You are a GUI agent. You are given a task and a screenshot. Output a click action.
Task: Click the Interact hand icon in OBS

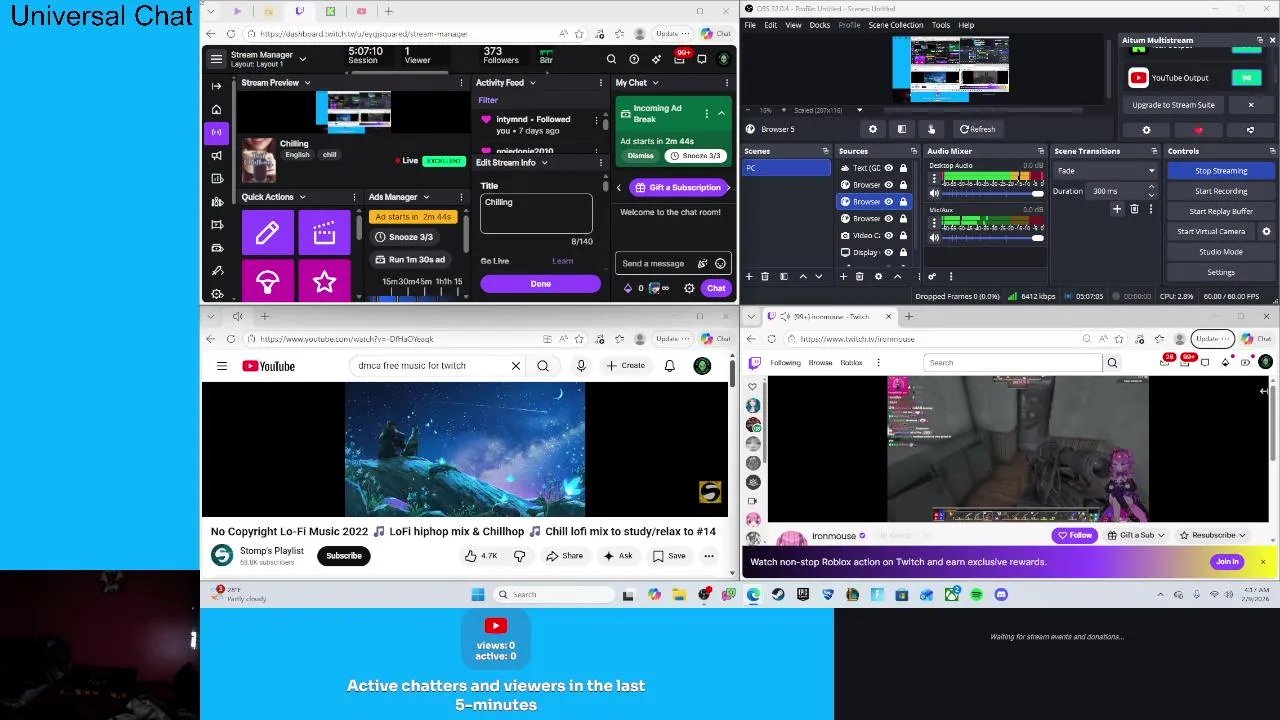point(931,129)
